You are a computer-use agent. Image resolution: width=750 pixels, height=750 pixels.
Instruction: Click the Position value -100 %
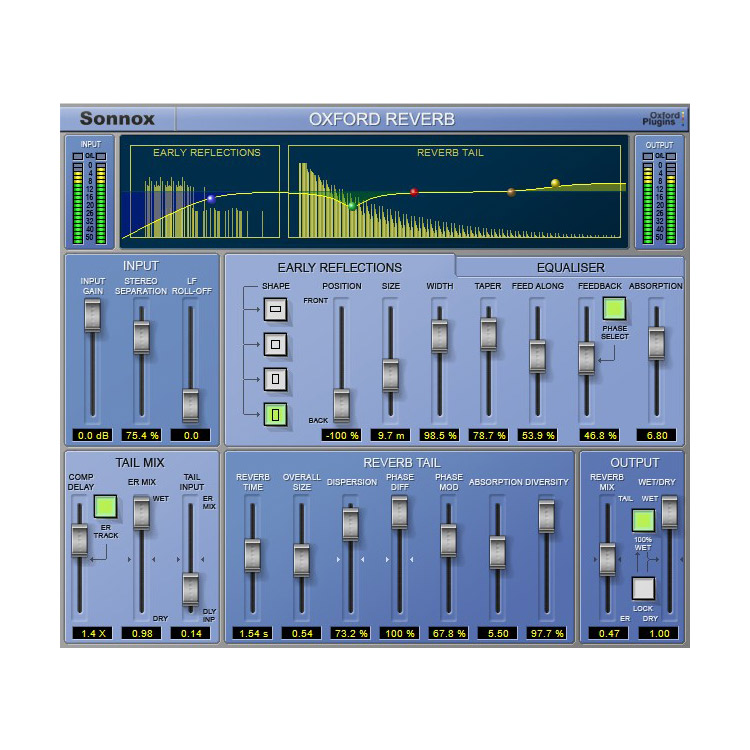point(342,435)
